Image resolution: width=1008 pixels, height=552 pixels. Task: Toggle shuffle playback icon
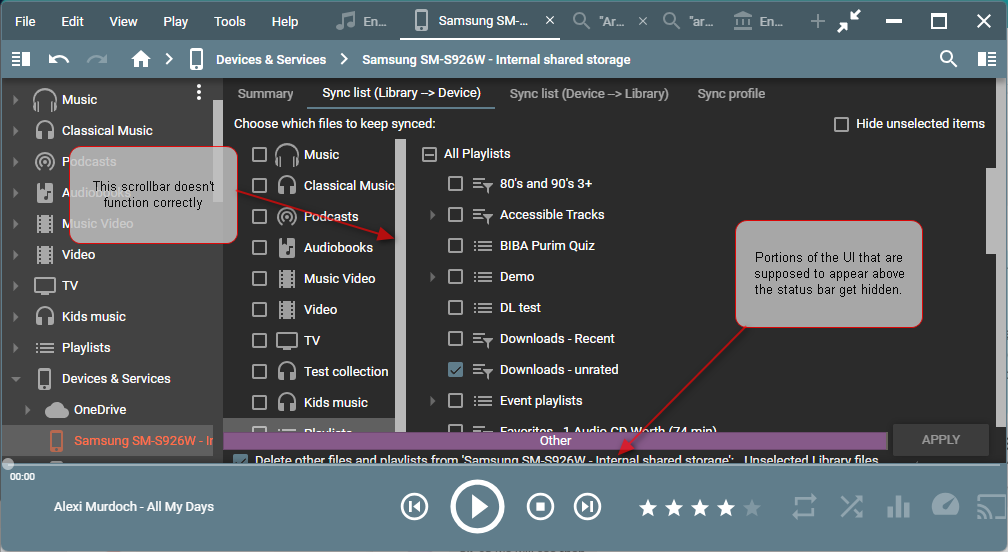point(851,507)
